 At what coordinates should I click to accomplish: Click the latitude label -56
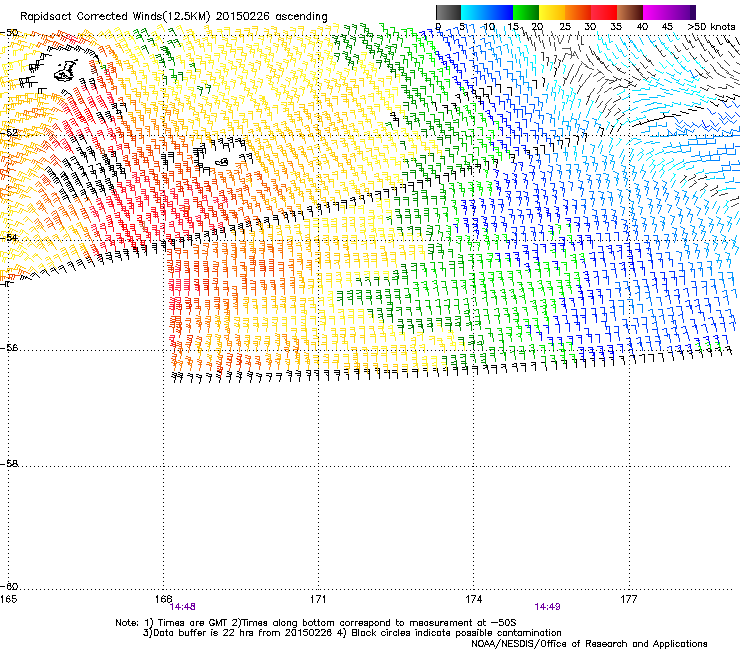9,348
